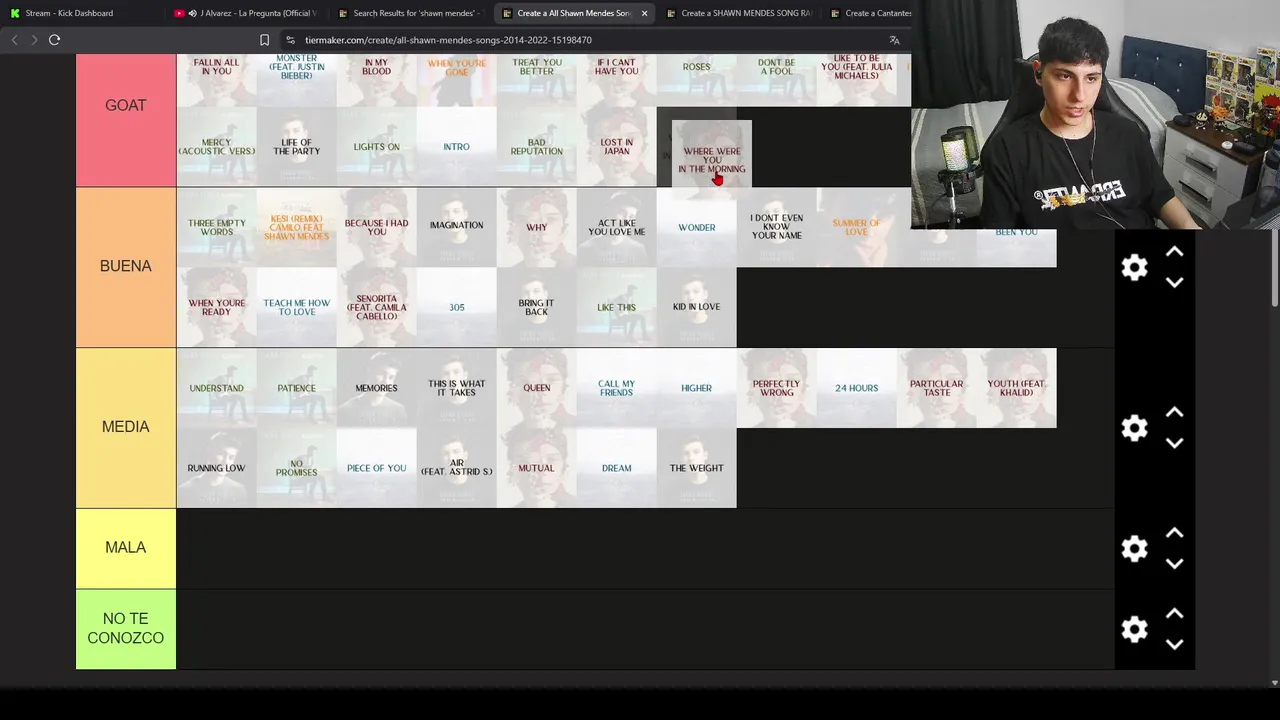This screenshot has width=1280, height=720.
Task: Select the Kid In Love tile
Action: 697,307
